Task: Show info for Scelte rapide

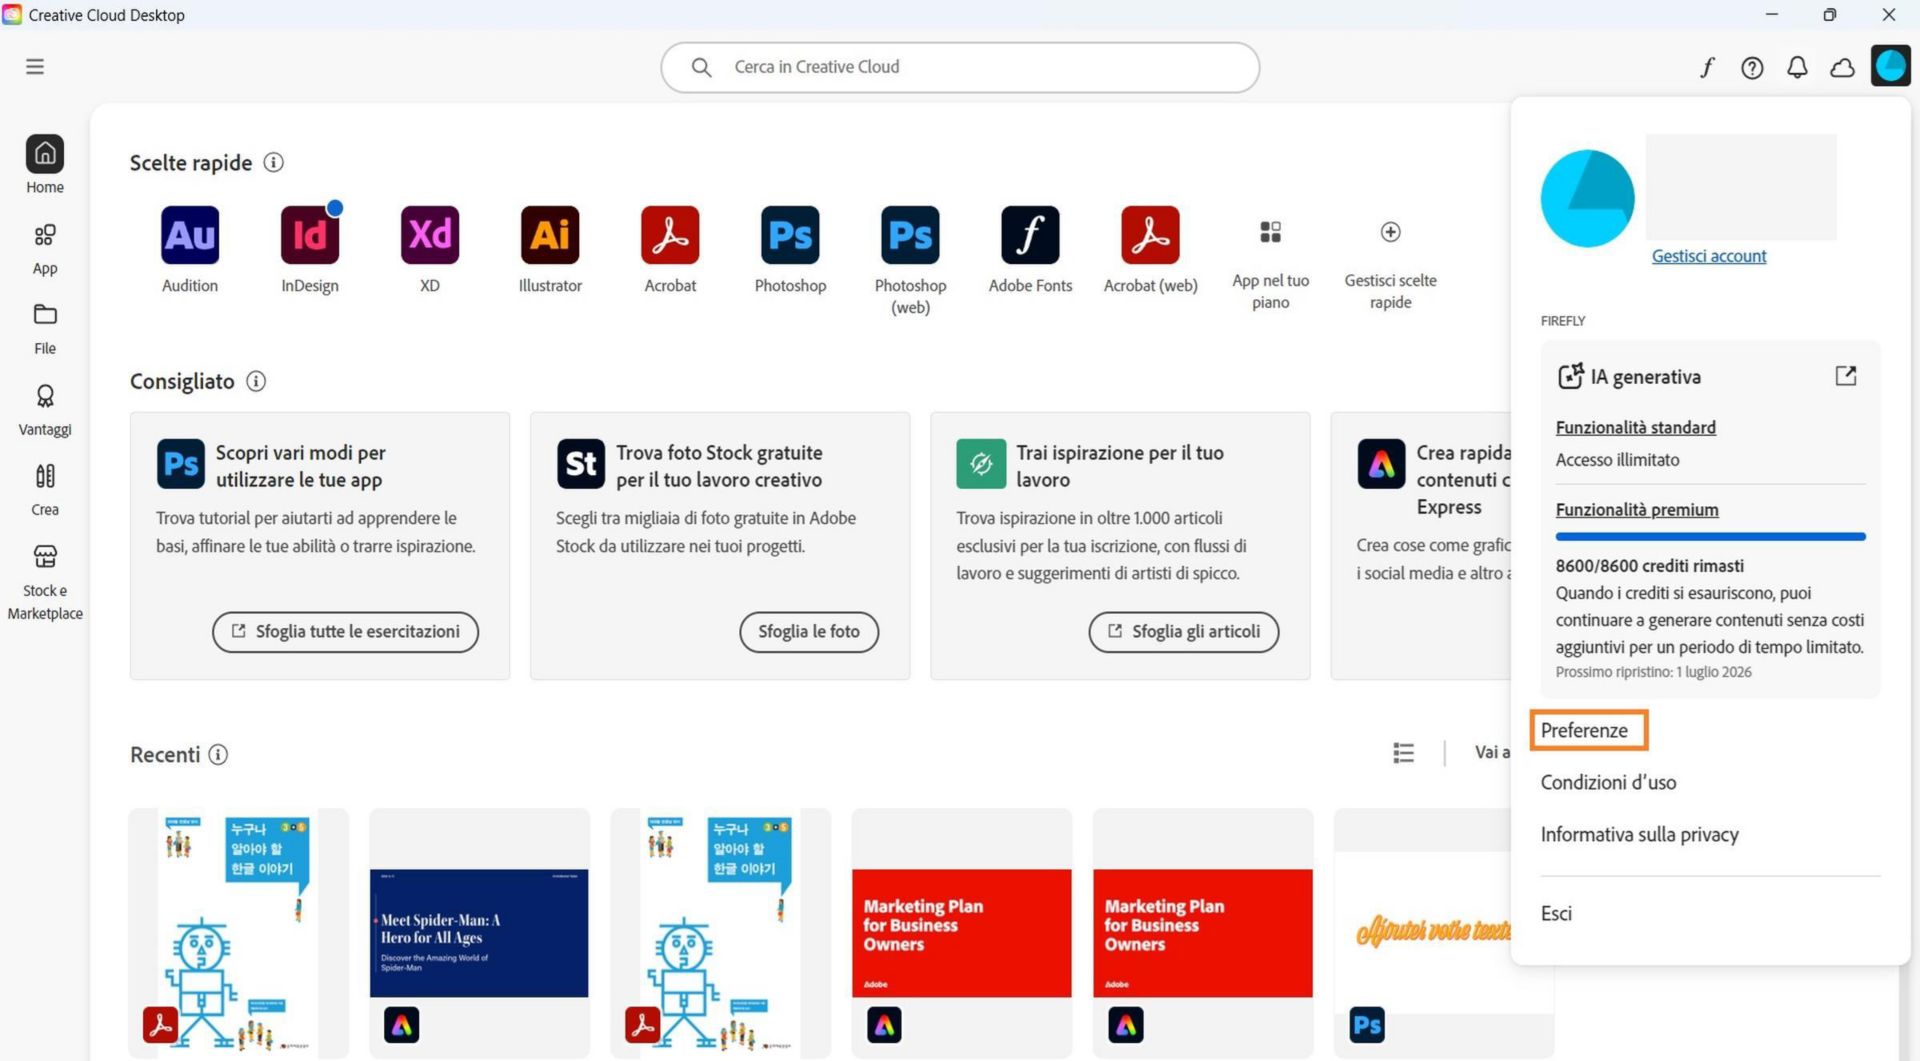Action: point(273,162)
